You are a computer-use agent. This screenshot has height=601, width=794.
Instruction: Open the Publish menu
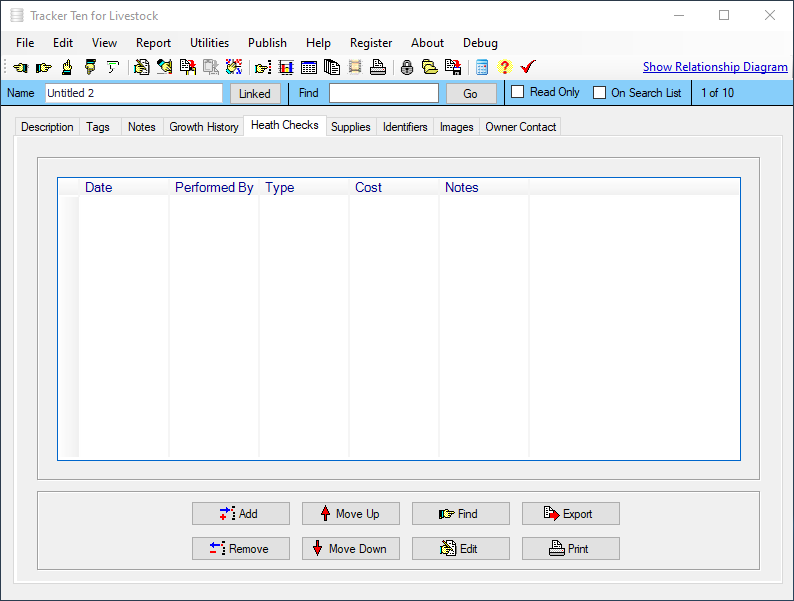coord(267,43)
